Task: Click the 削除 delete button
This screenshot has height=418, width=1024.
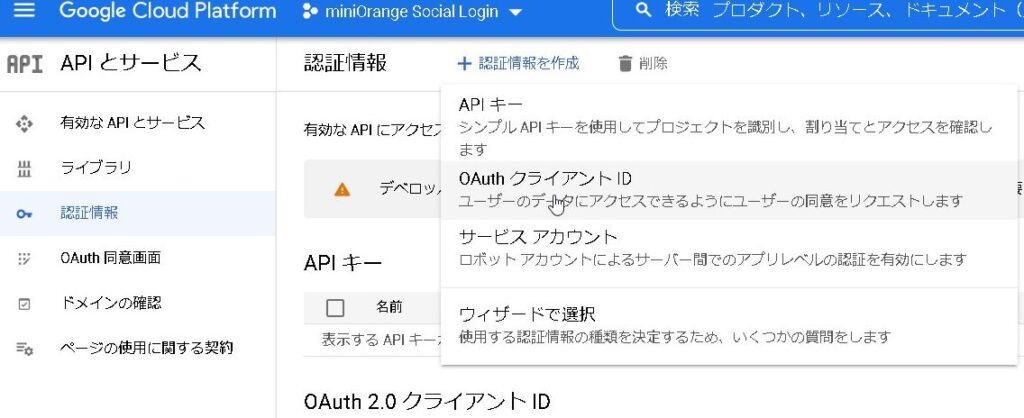Action: tap(643, 64)
